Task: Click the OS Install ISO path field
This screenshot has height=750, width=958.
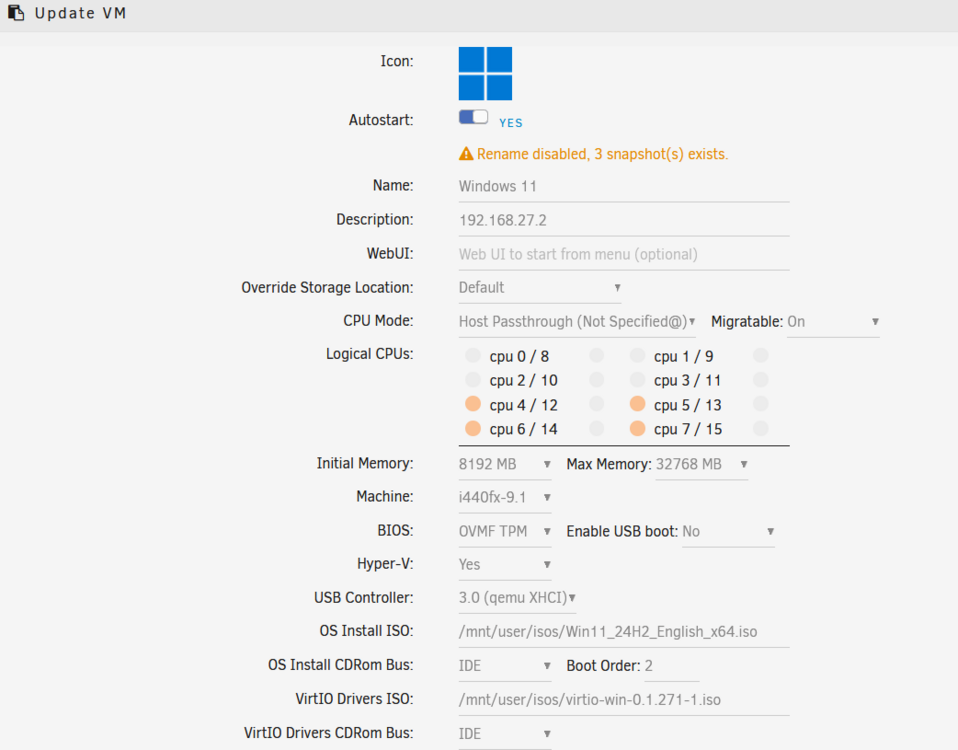Action: (x=624, y=632)
